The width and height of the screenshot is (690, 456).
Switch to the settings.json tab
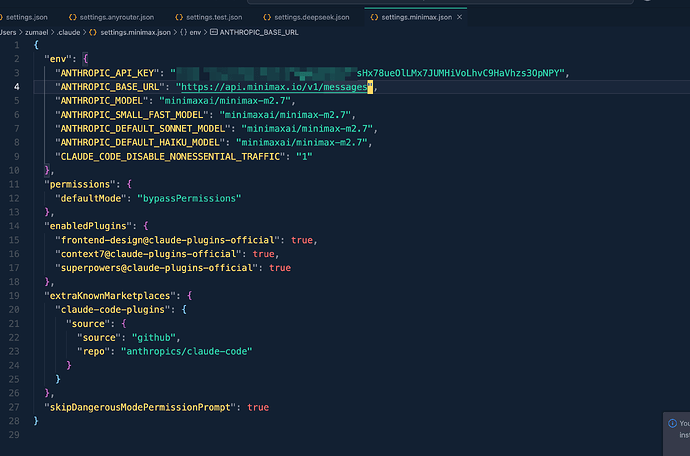click(x=26, y=17)
